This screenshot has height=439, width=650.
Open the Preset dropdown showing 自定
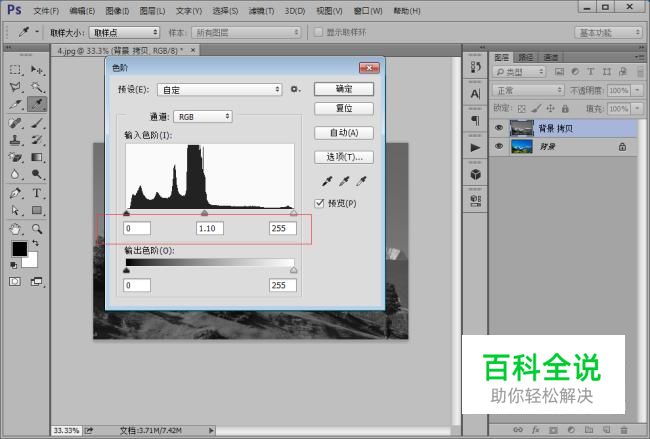tap(220, 90)
